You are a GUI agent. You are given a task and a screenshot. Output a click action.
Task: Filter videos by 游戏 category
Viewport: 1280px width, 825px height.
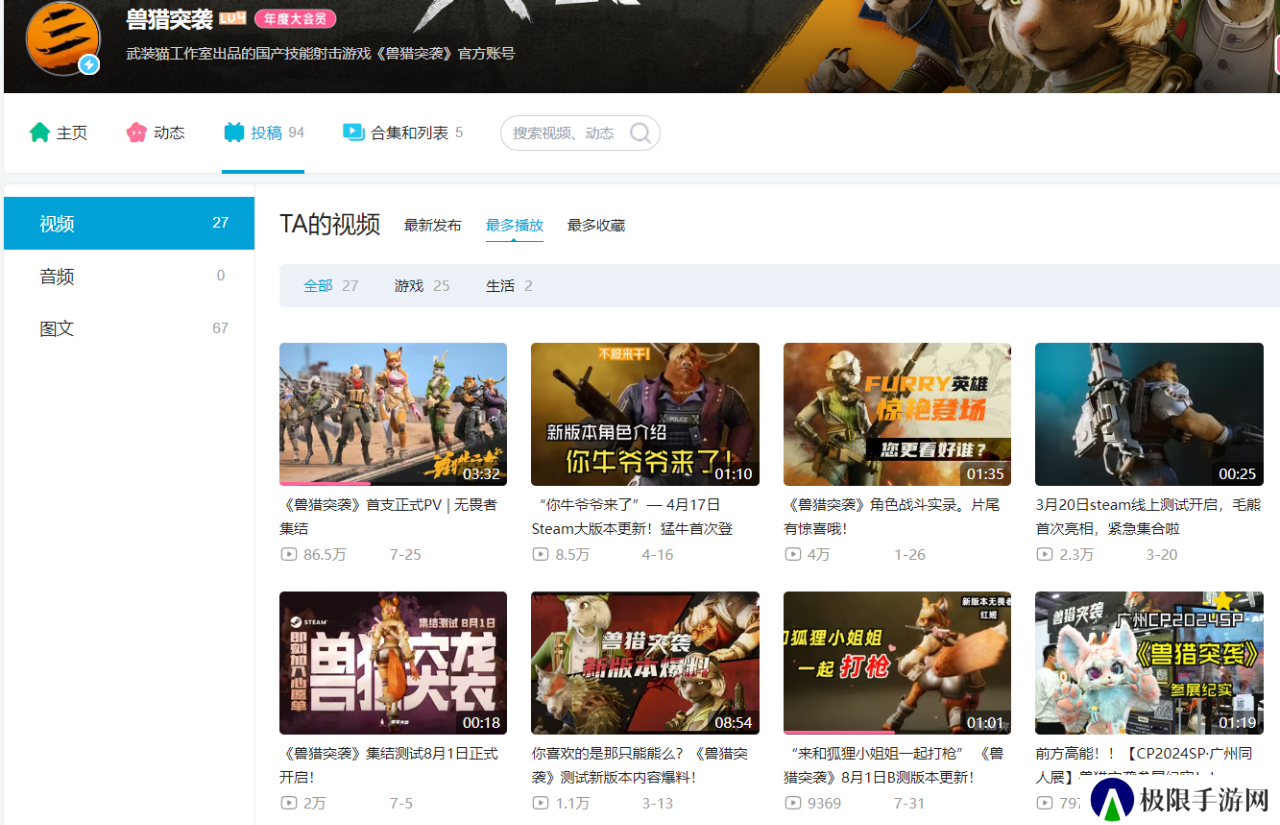422,286
